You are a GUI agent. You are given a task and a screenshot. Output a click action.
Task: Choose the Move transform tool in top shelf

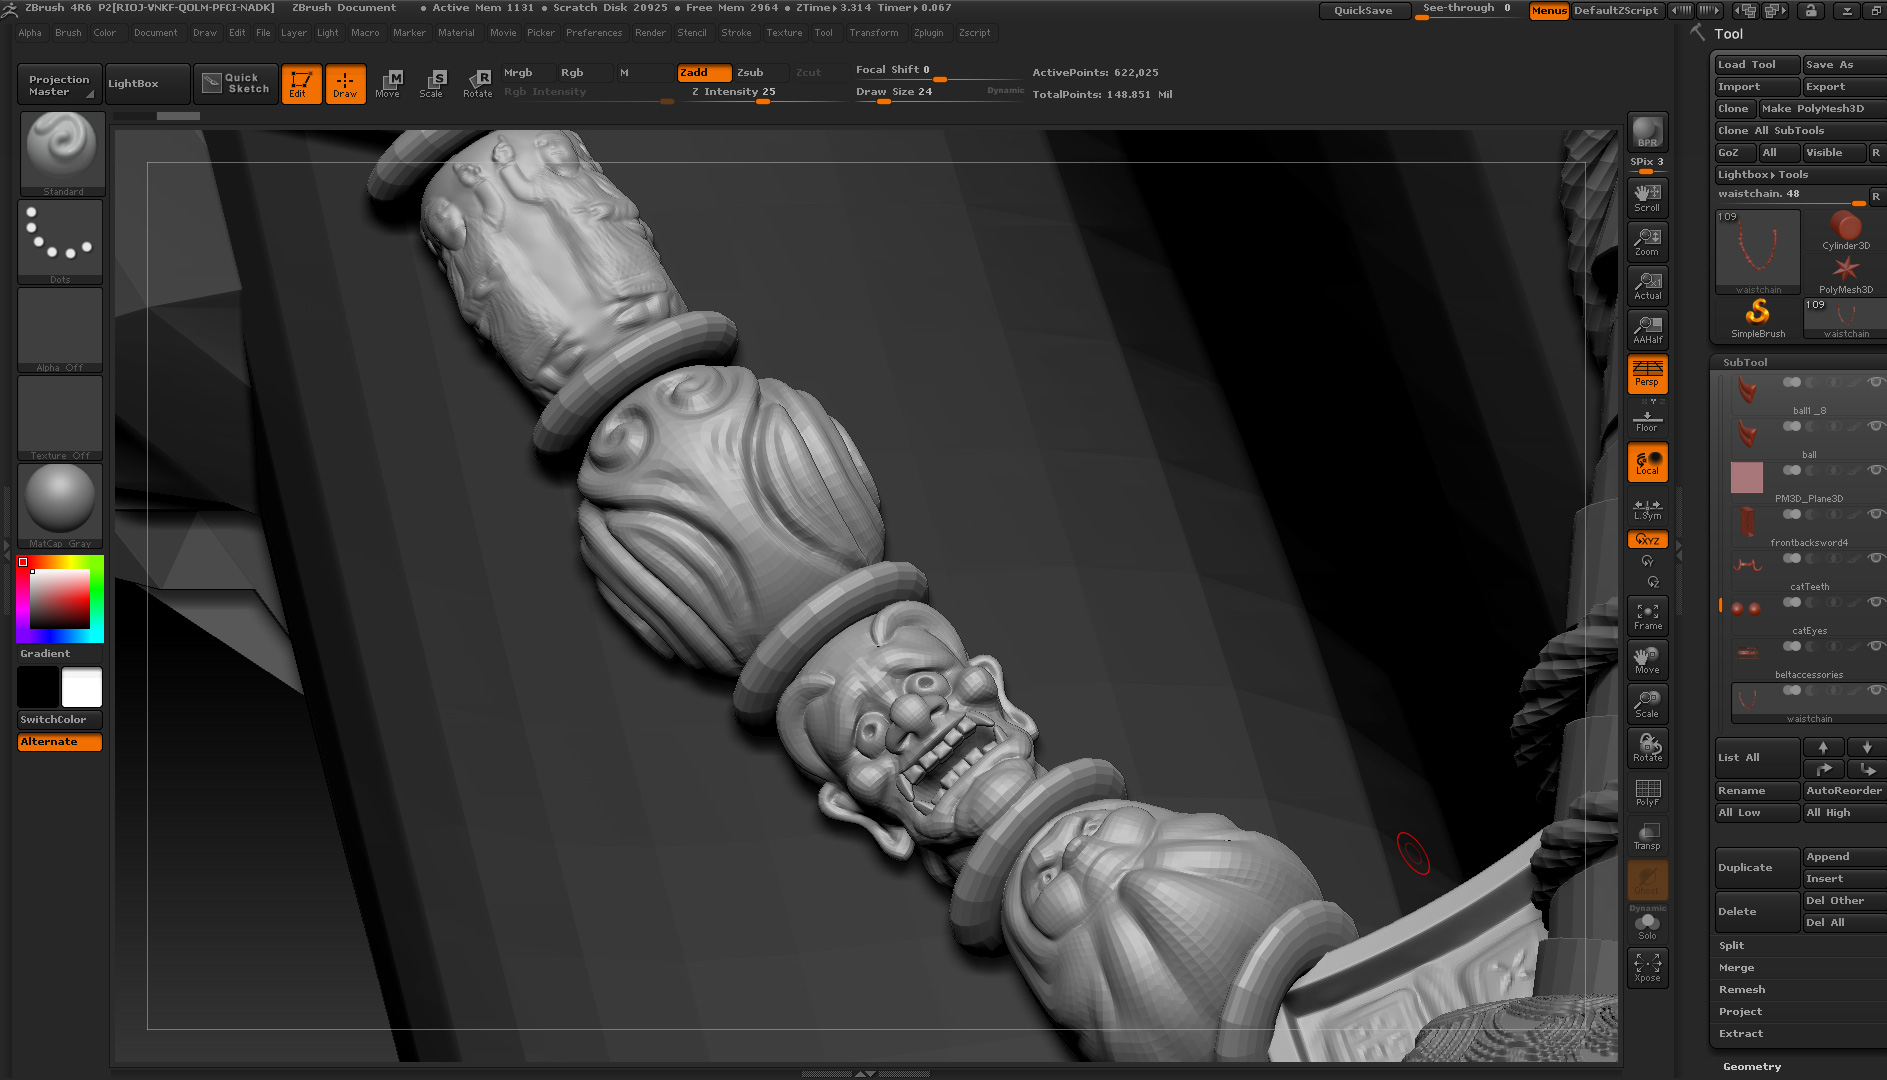point(388,84)
